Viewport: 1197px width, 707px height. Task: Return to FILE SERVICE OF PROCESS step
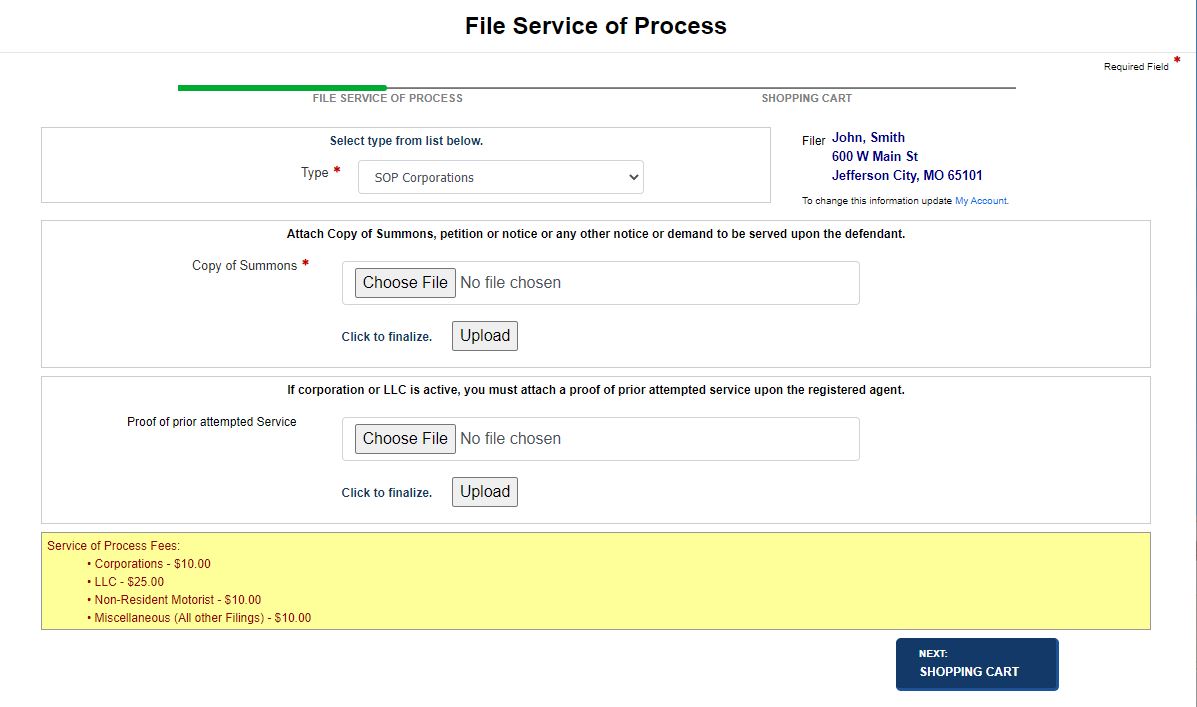point(387,98)
